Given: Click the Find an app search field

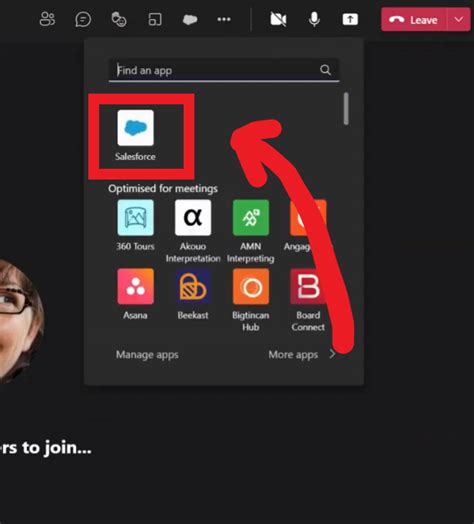Looking at the screenshot, I should [x=224, y=70].
